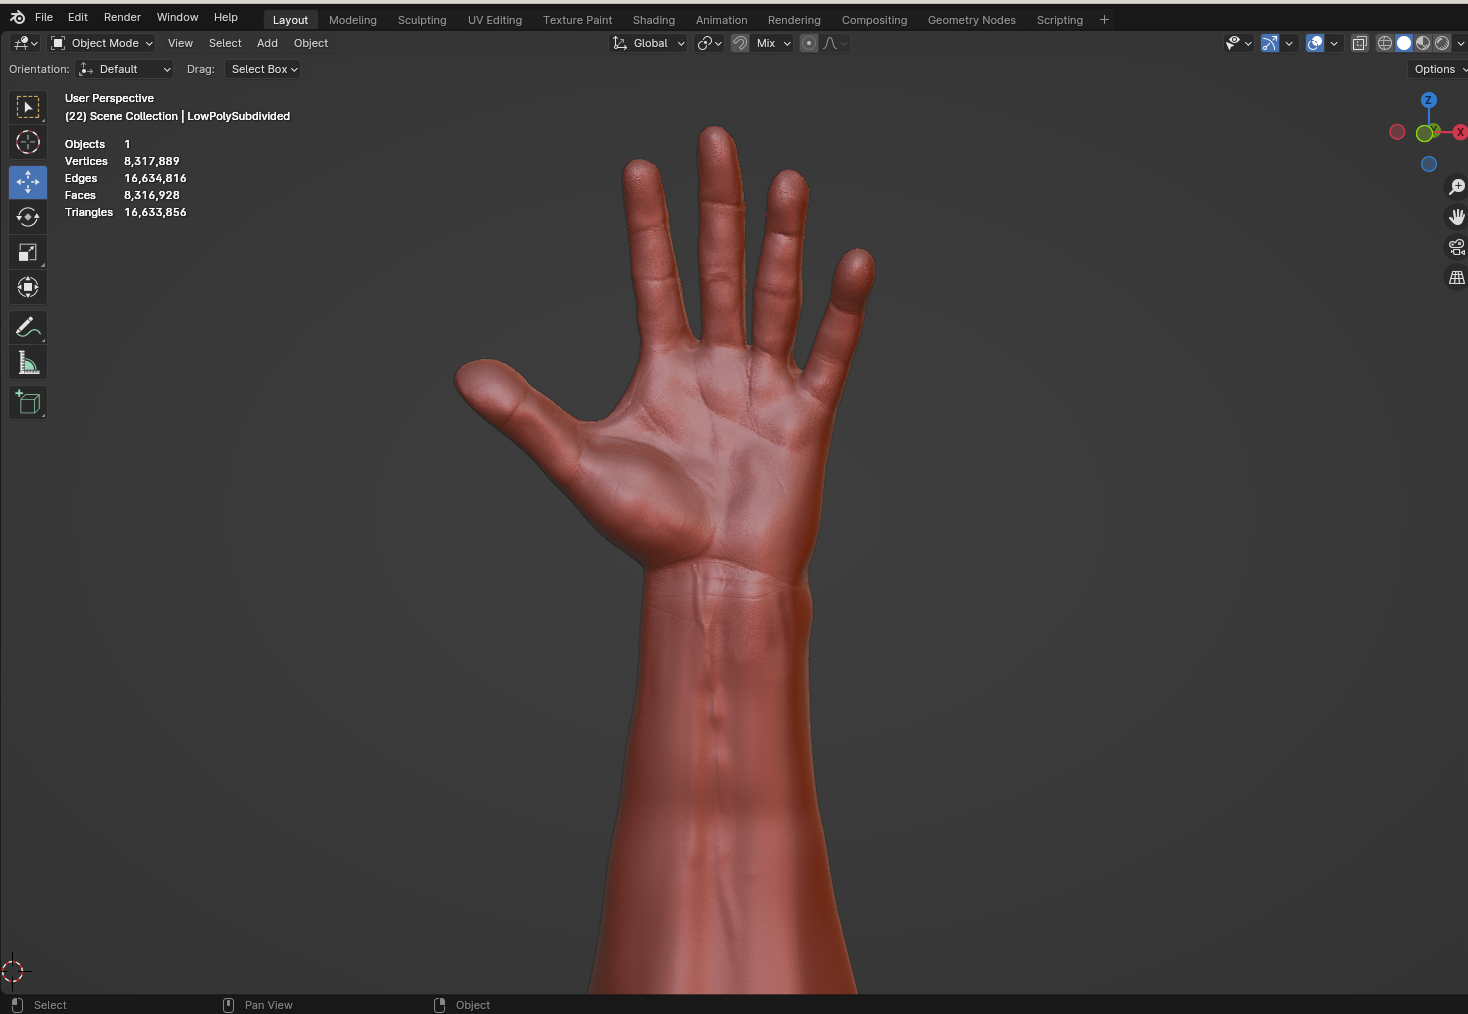Switch to wireframe viewport shading
The image size is (1468, 1014).
click(1385, 43)
